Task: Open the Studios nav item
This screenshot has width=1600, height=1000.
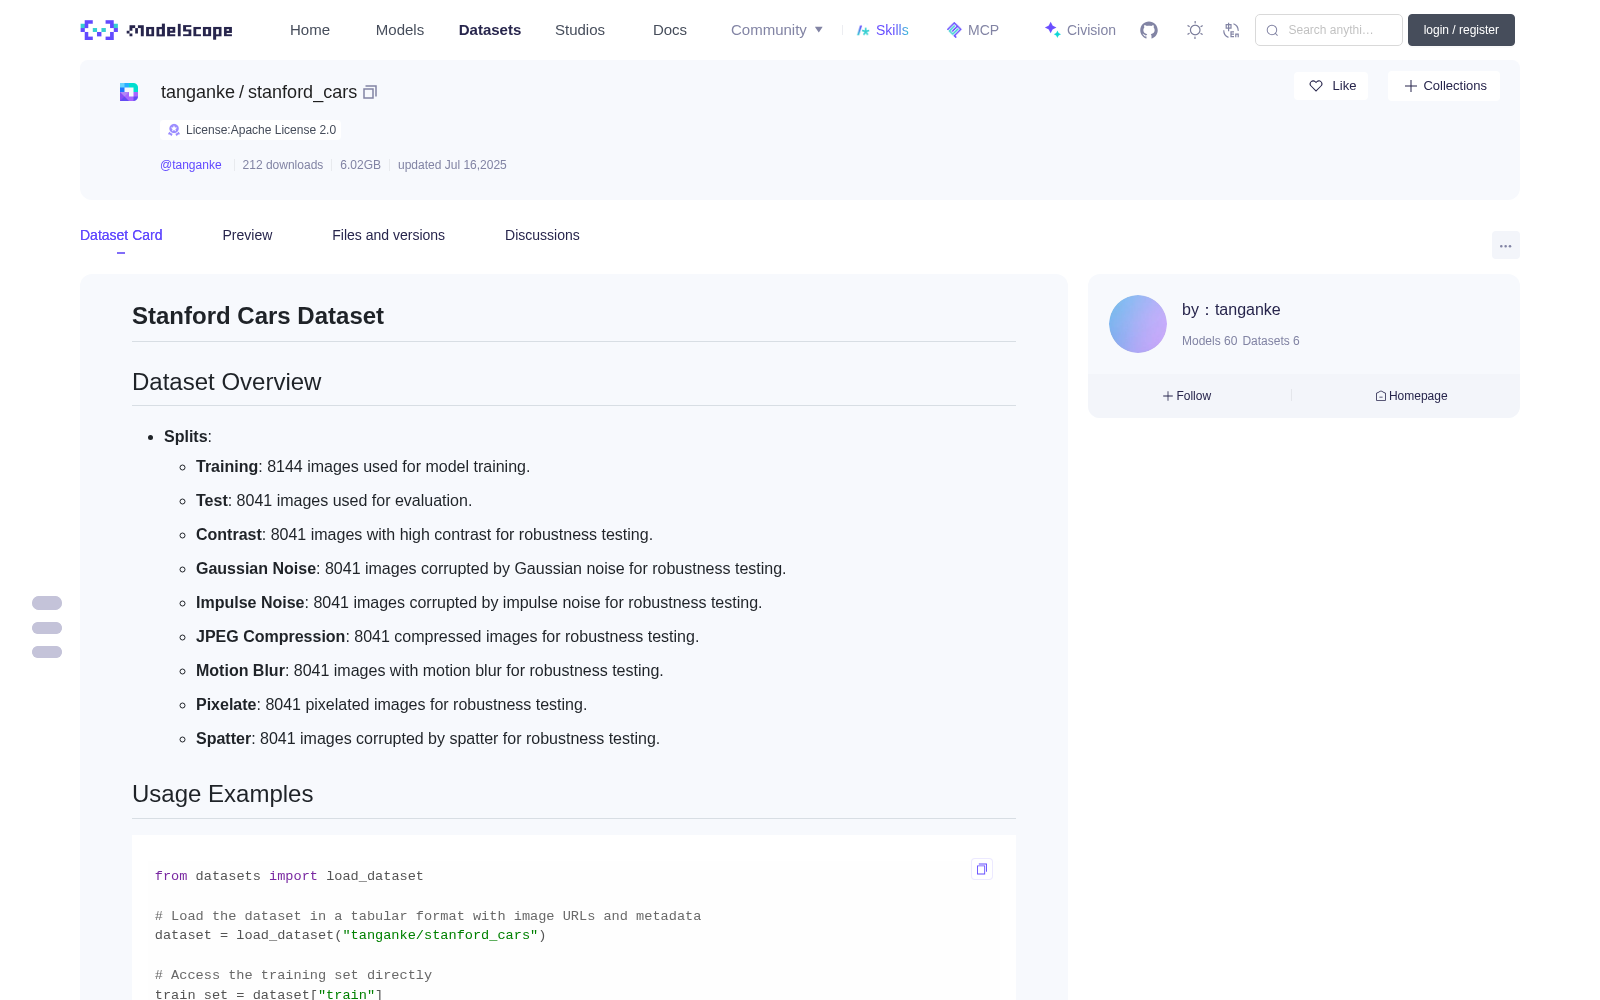Action: click(x=580, y=30)
